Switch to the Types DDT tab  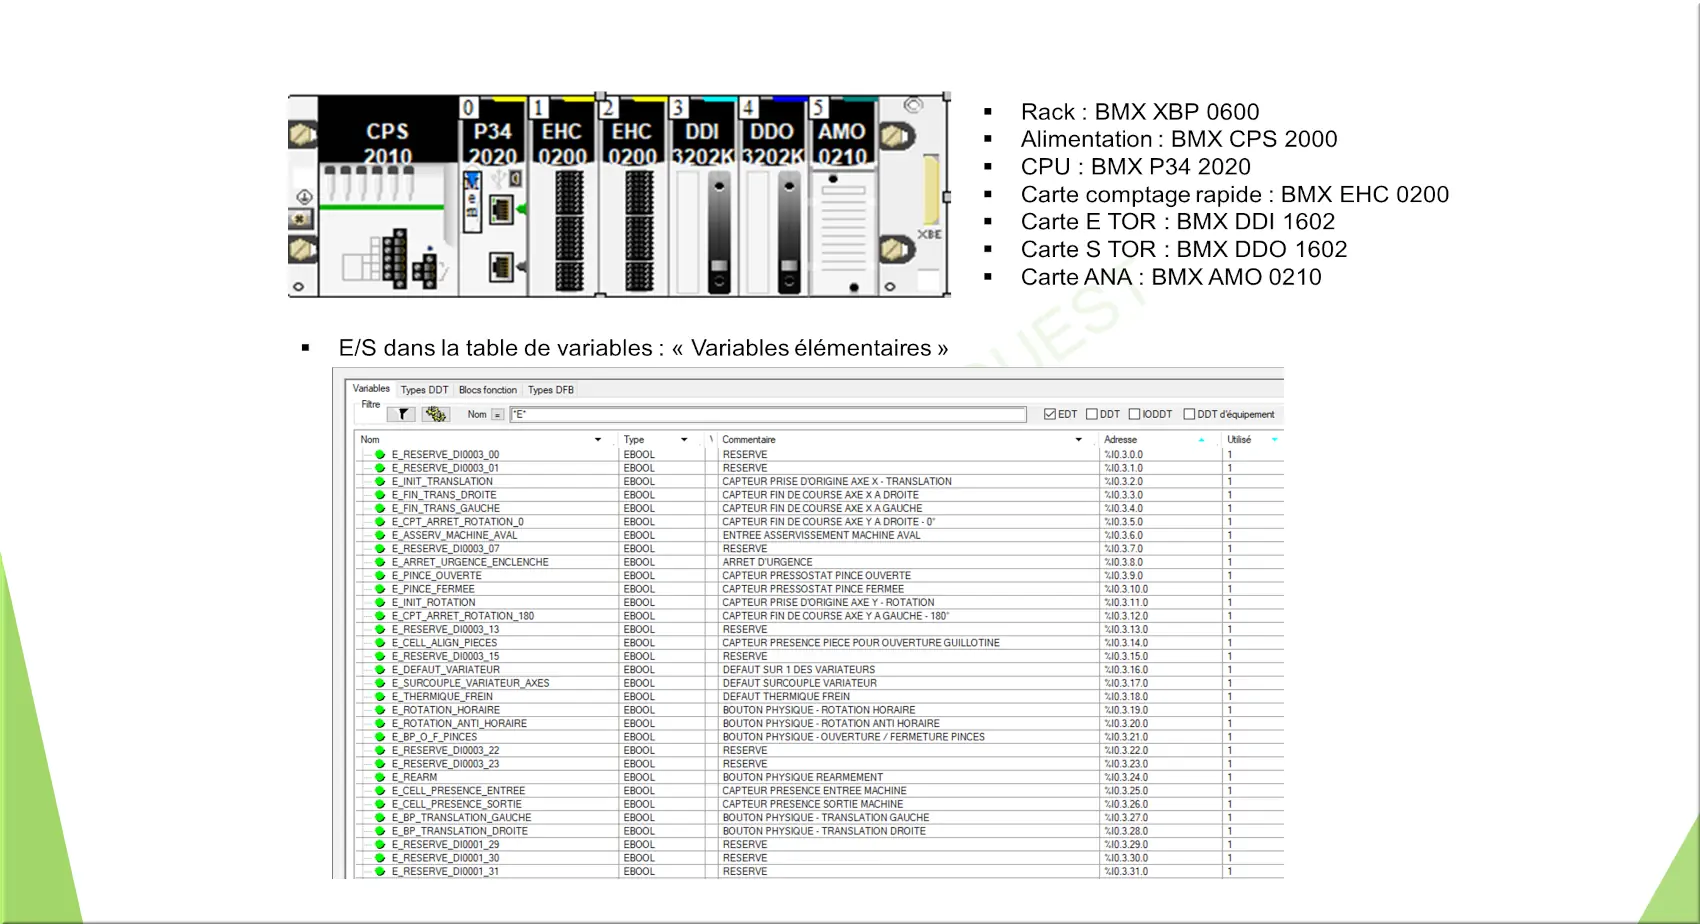[x=424, y=390]
